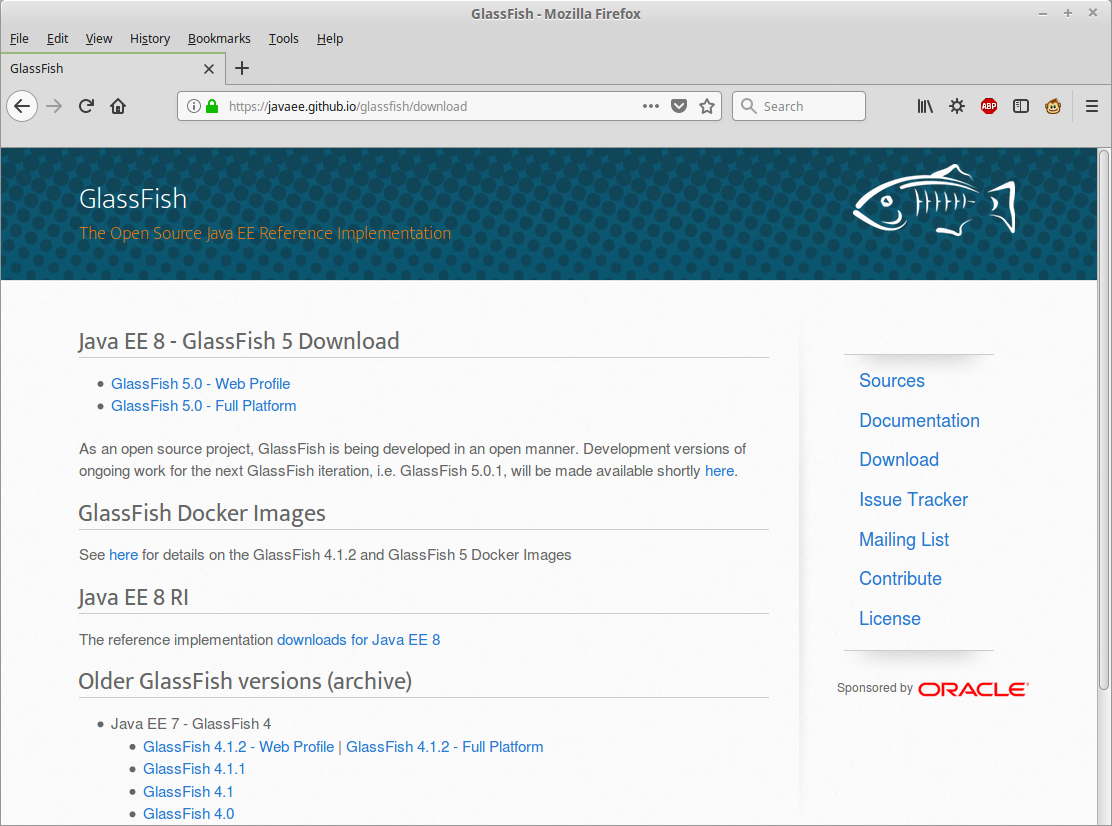Open a new tab with plus button
This screenshot has height=826, width=1112.
point(242,68)
